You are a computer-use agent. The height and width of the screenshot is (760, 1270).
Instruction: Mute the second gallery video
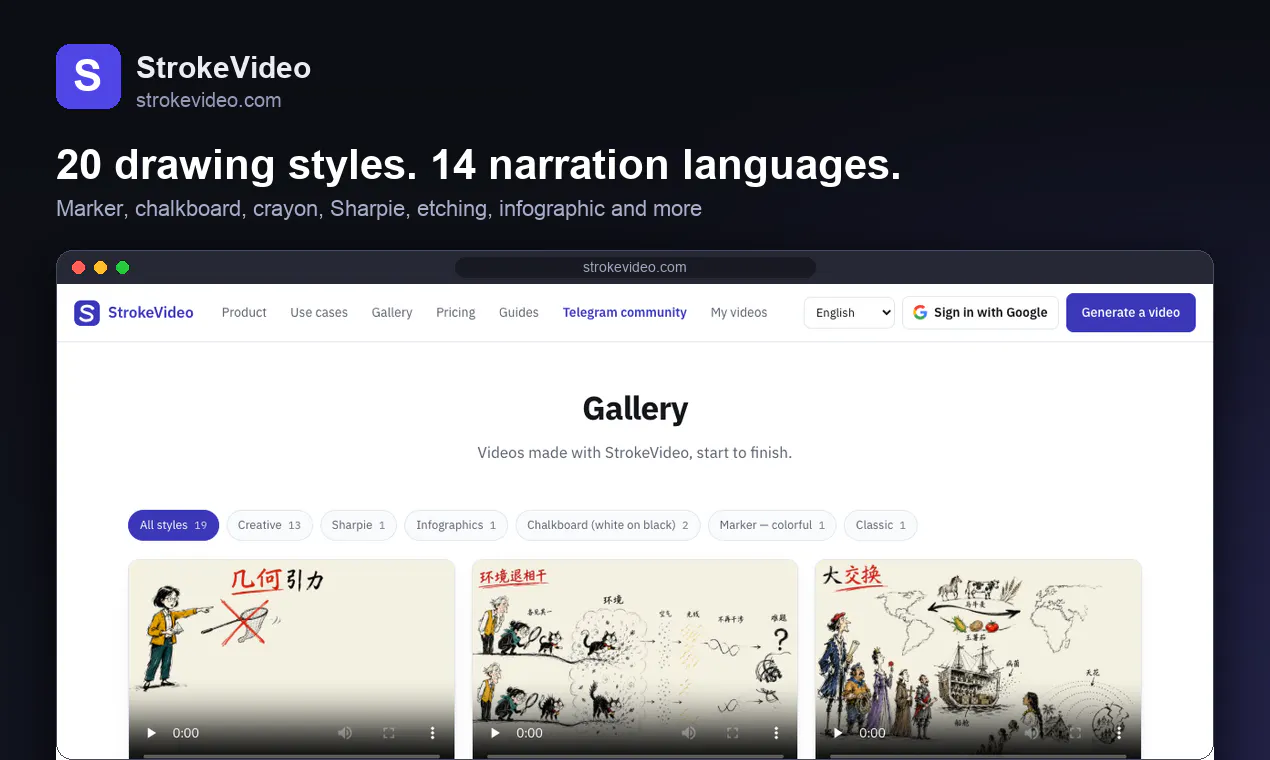click(688, 733)
